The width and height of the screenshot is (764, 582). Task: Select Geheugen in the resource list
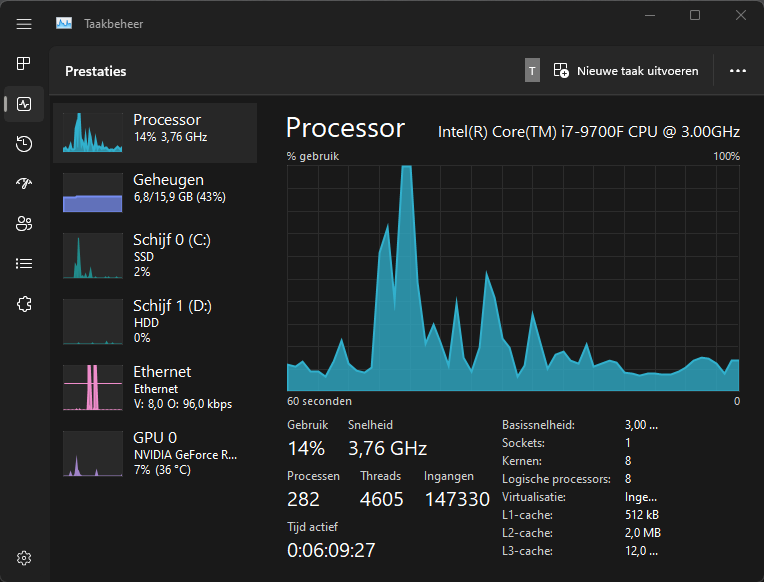pos(155,192)
